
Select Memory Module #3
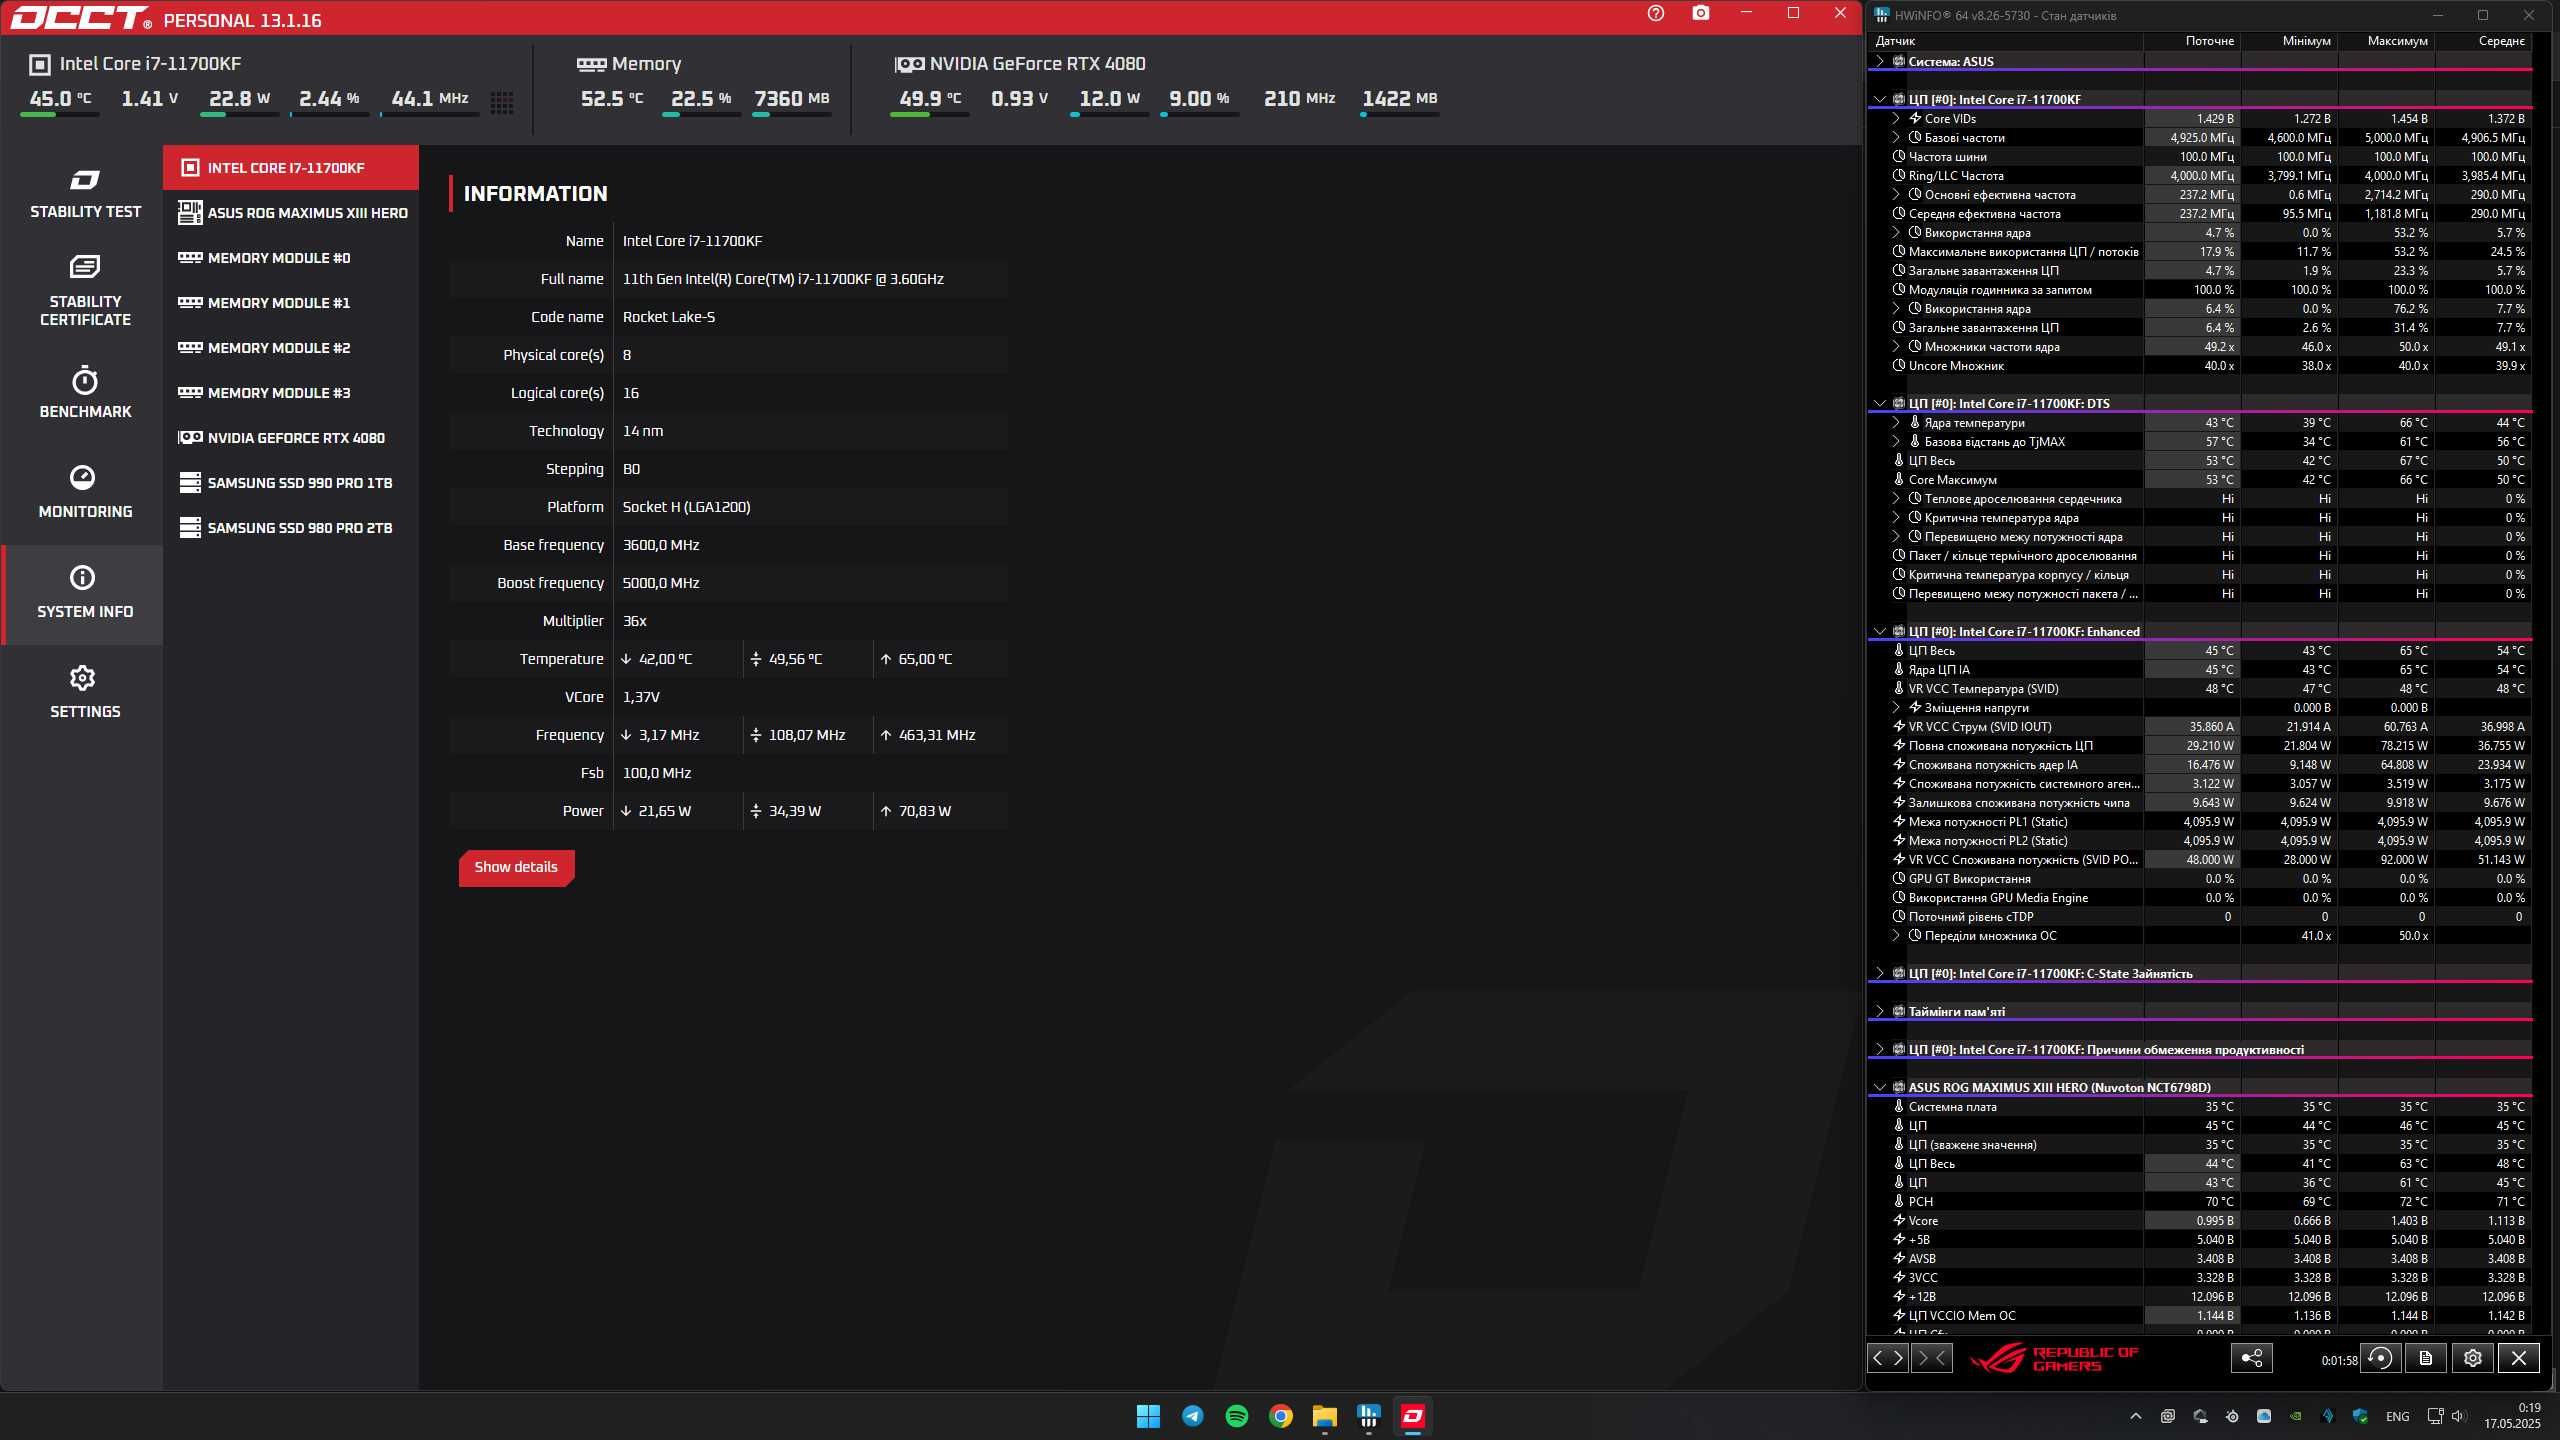tap(291, 393)
